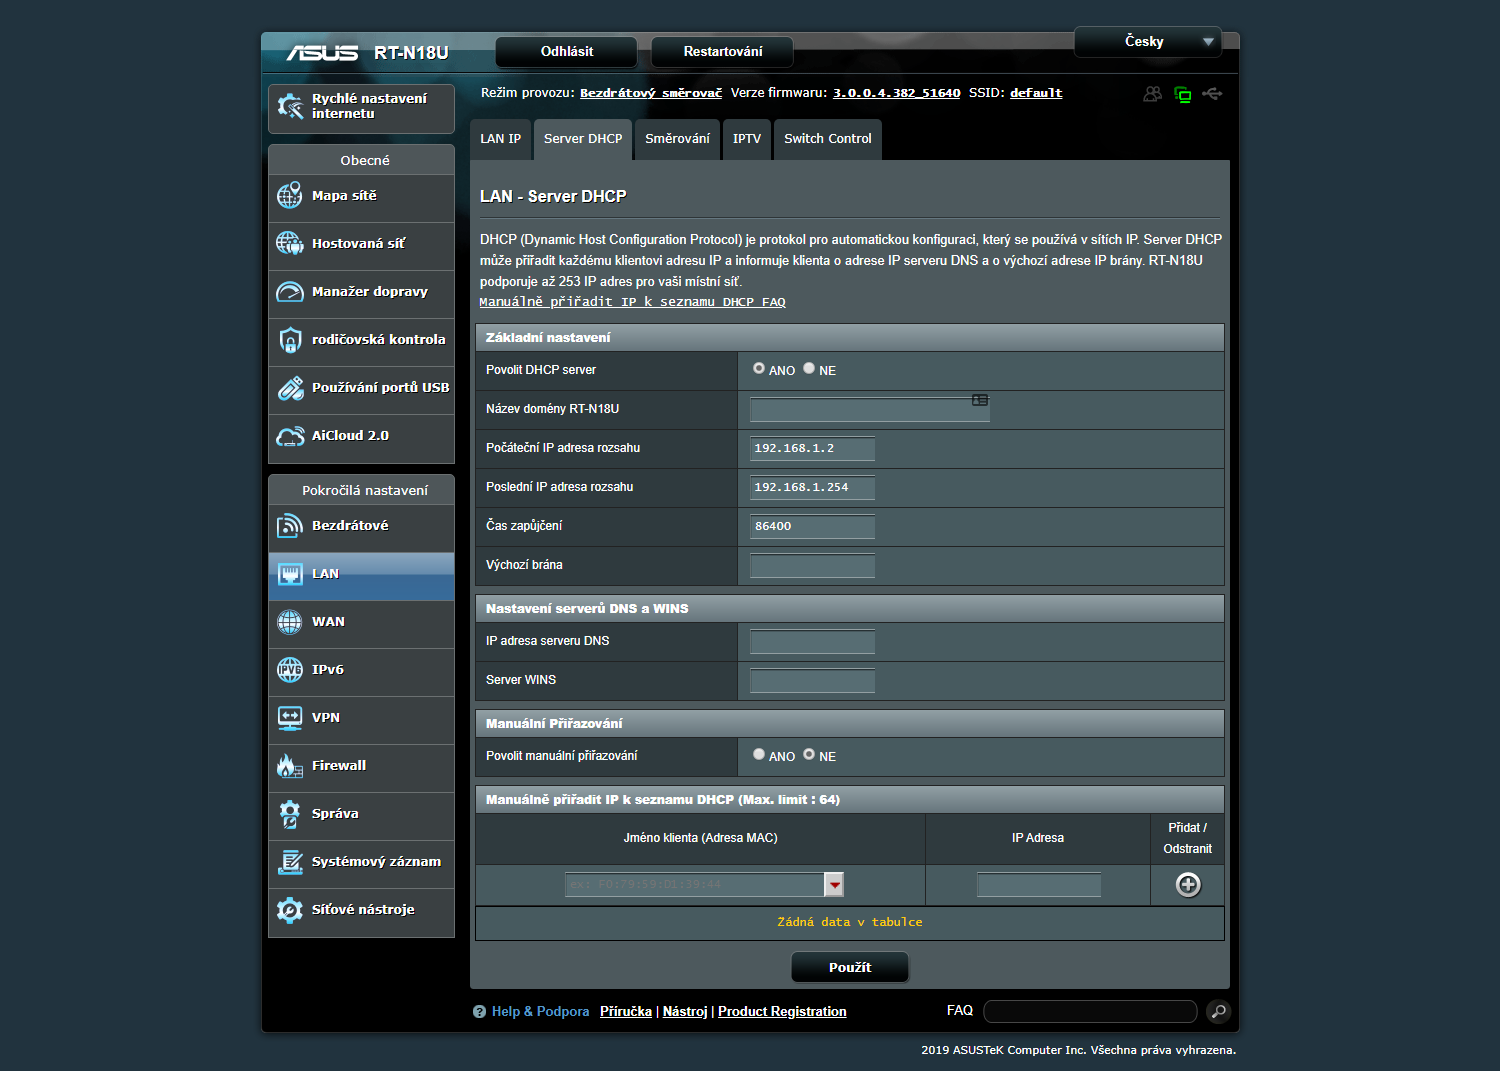
Task: Click the Restartování button
Action: pos(722,52)
